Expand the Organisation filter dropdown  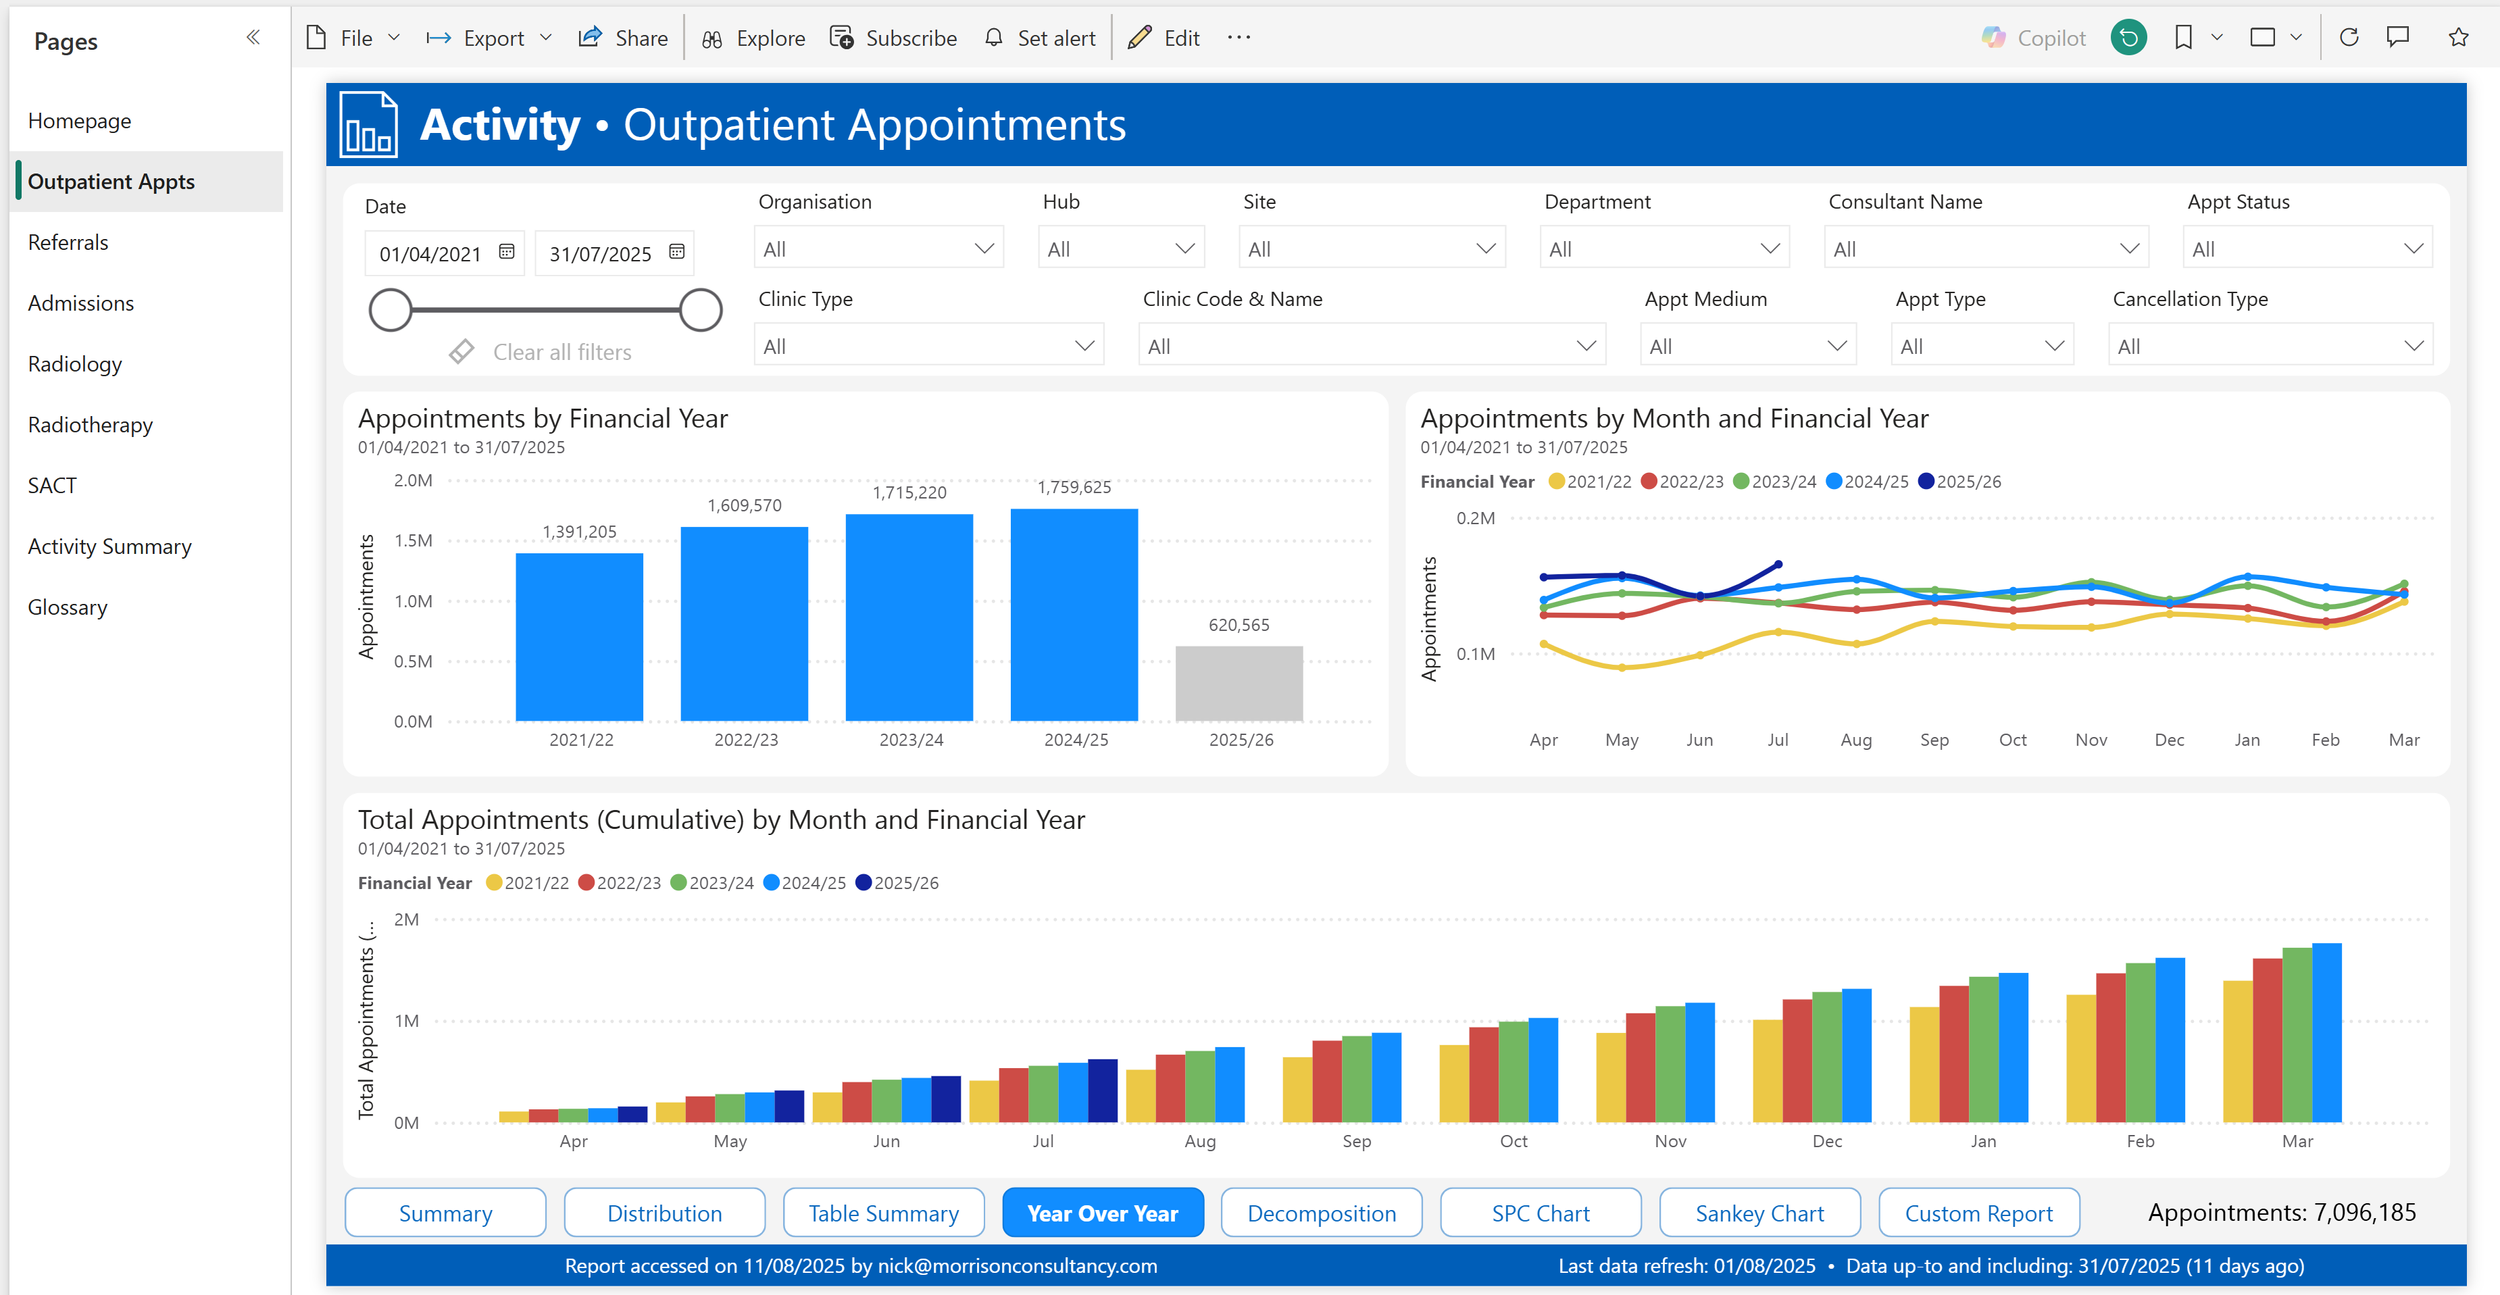(879, 249)
